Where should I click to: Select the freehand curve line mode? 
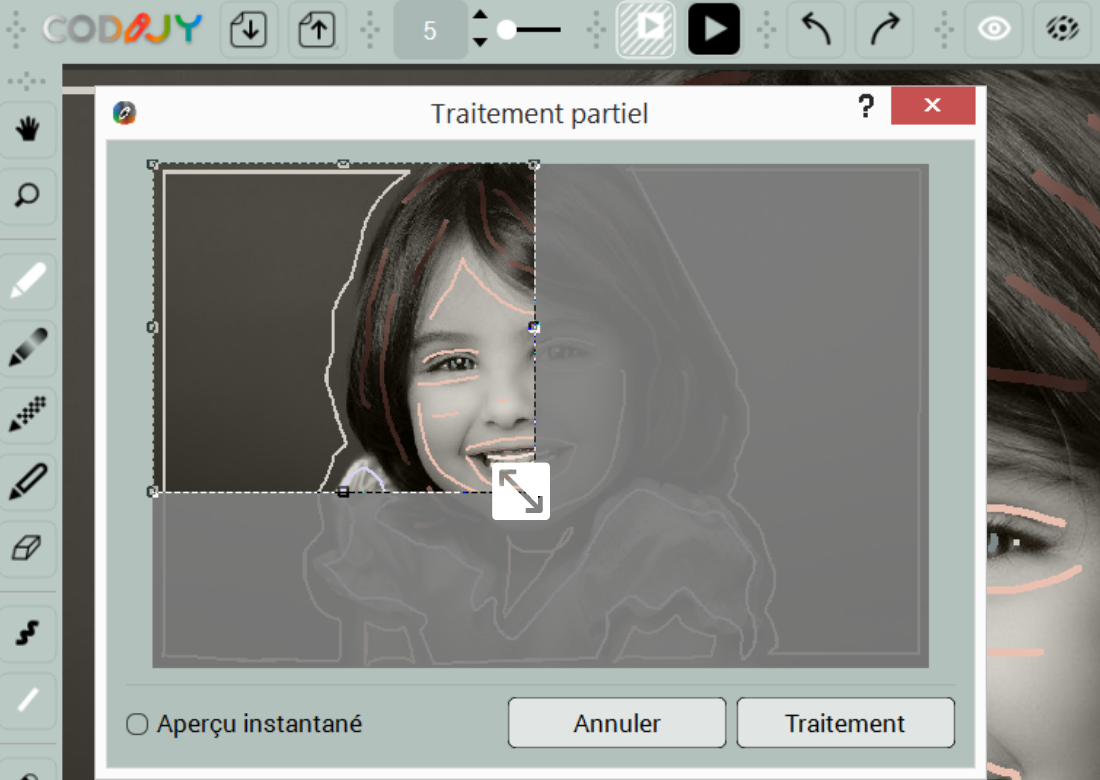pyautogui.click(x=27, y=633)
